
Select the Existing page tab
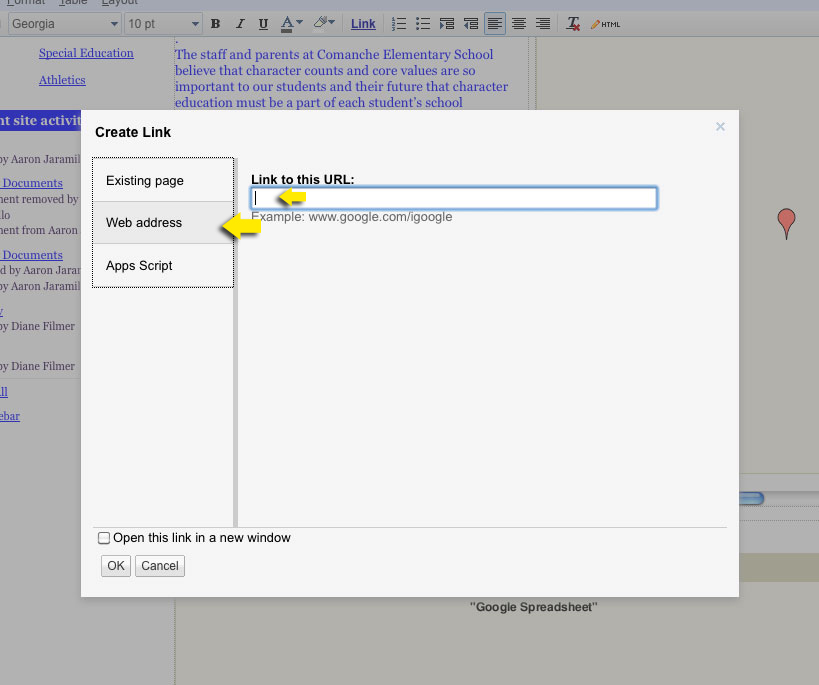[x=163, y=180]
